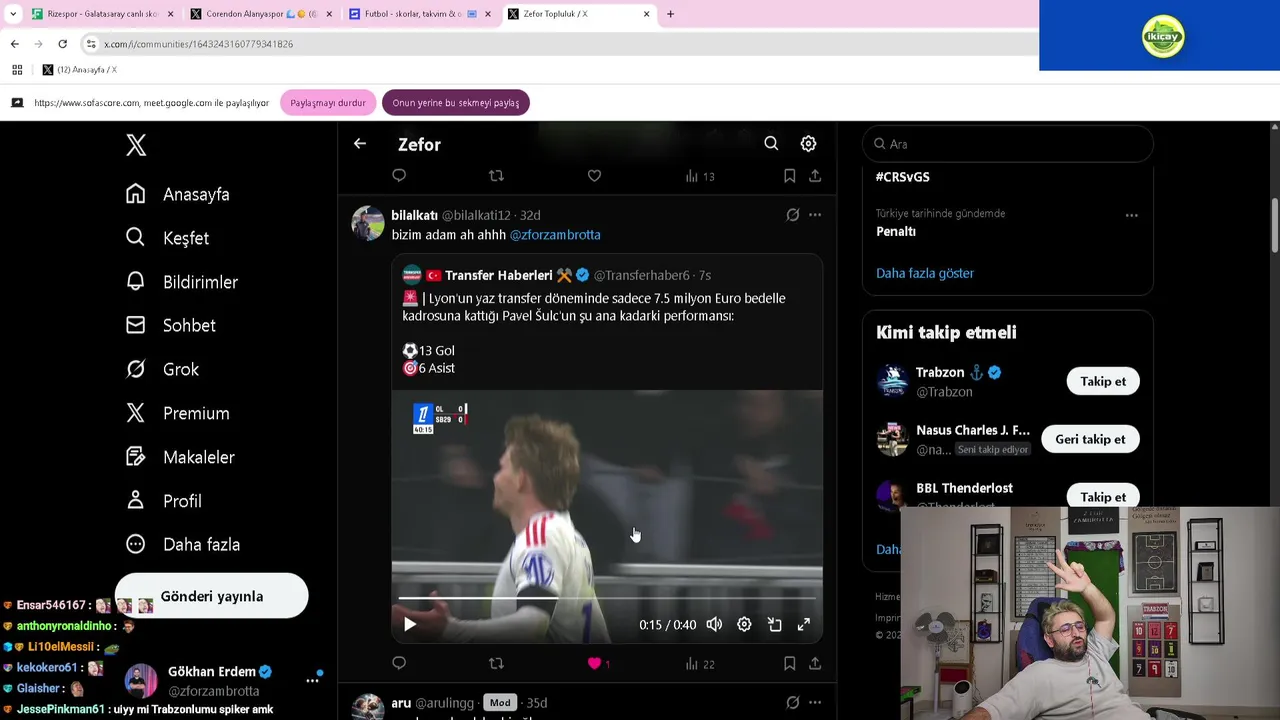View analytics showing 13 views
This screenshot has height=720, width=1280.
coord(700,176)
